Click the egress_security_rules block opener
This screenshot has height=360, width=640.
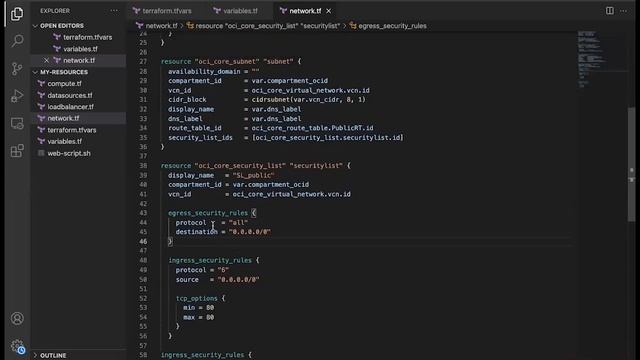click(212, 213)
